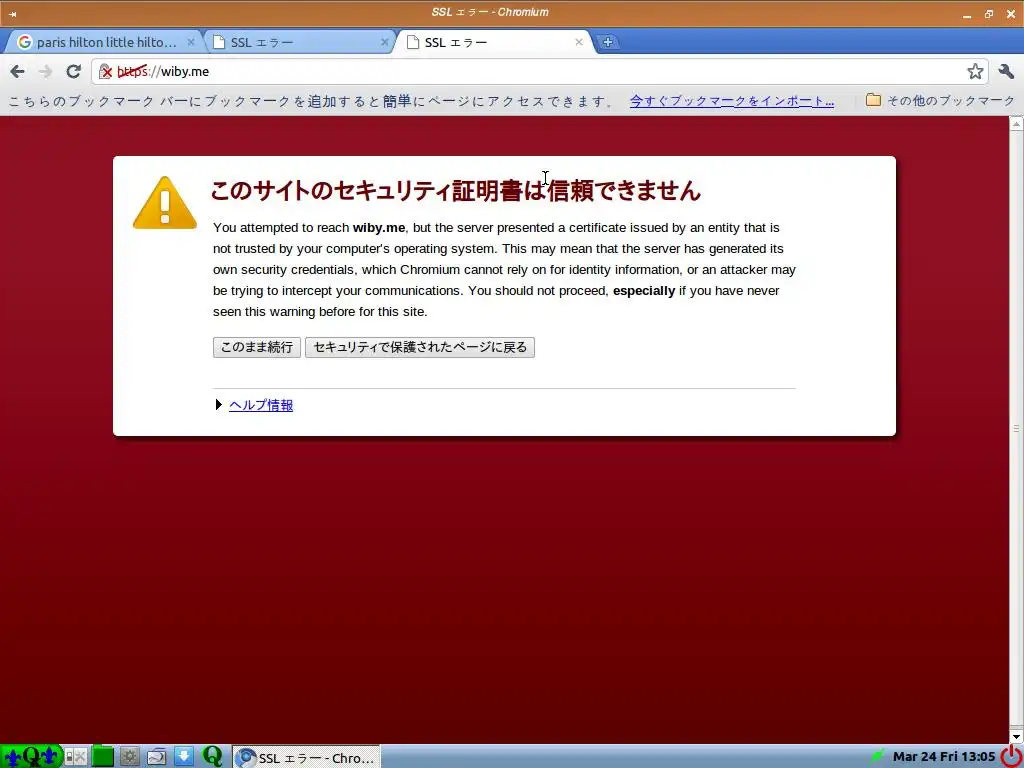
Task: Switch to the first SSL エラー tab
Action: pos(299,42)
